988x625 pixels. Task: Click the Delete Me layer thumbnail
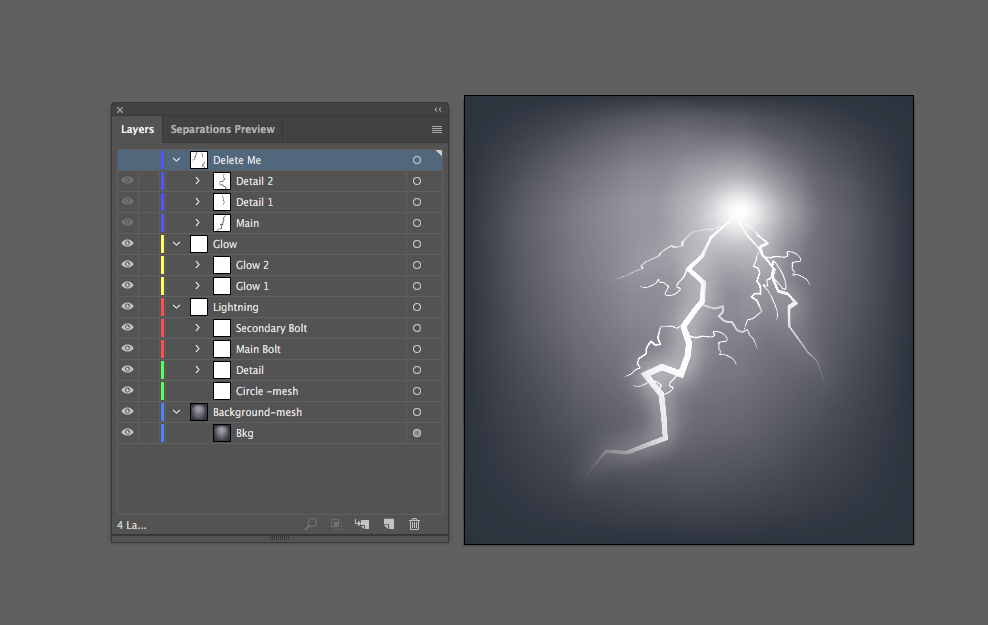click(x=199, y=160)
